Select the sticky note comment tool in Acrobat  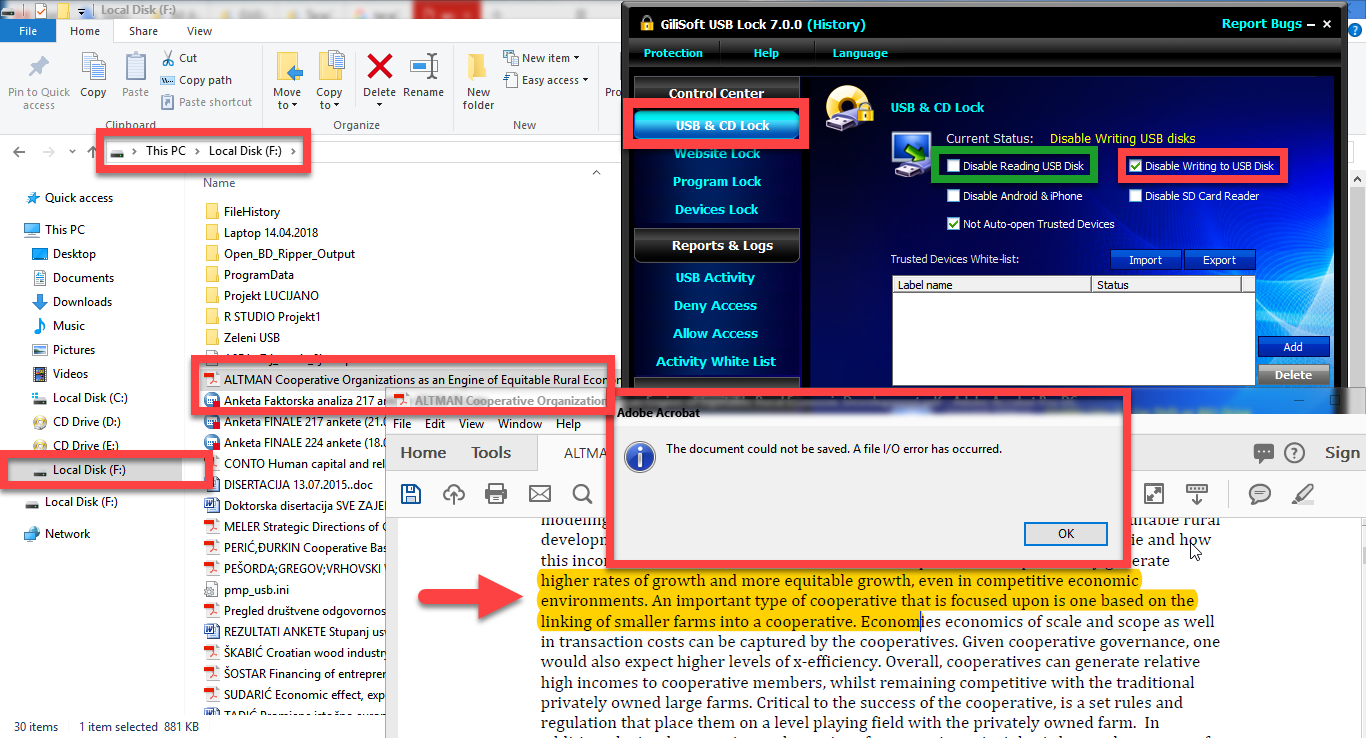[1260, 493]
